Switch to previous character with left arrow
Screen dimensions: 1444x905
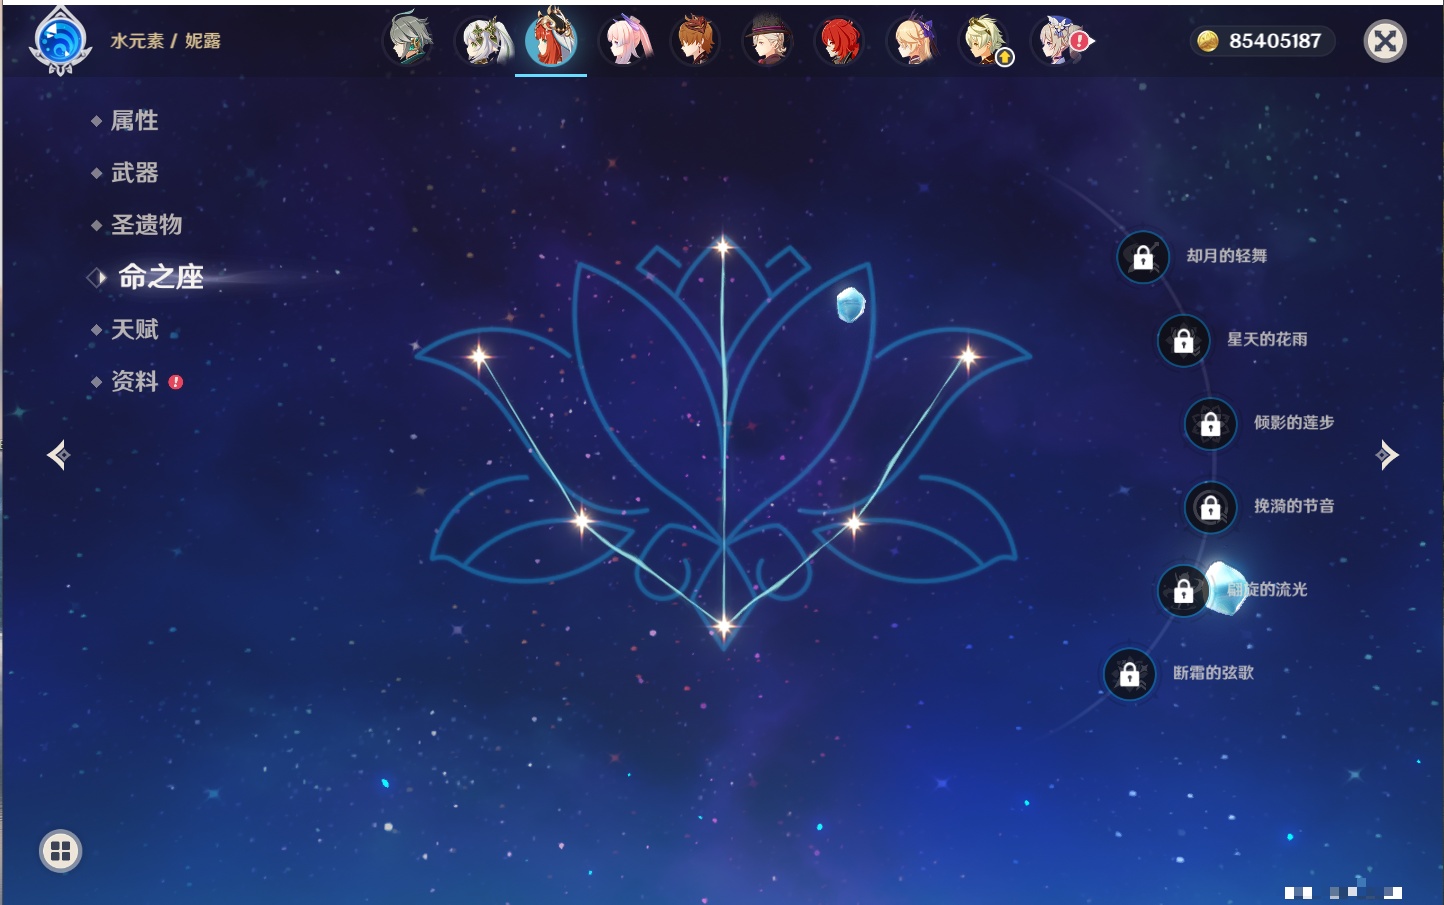[x=58, y=455]
